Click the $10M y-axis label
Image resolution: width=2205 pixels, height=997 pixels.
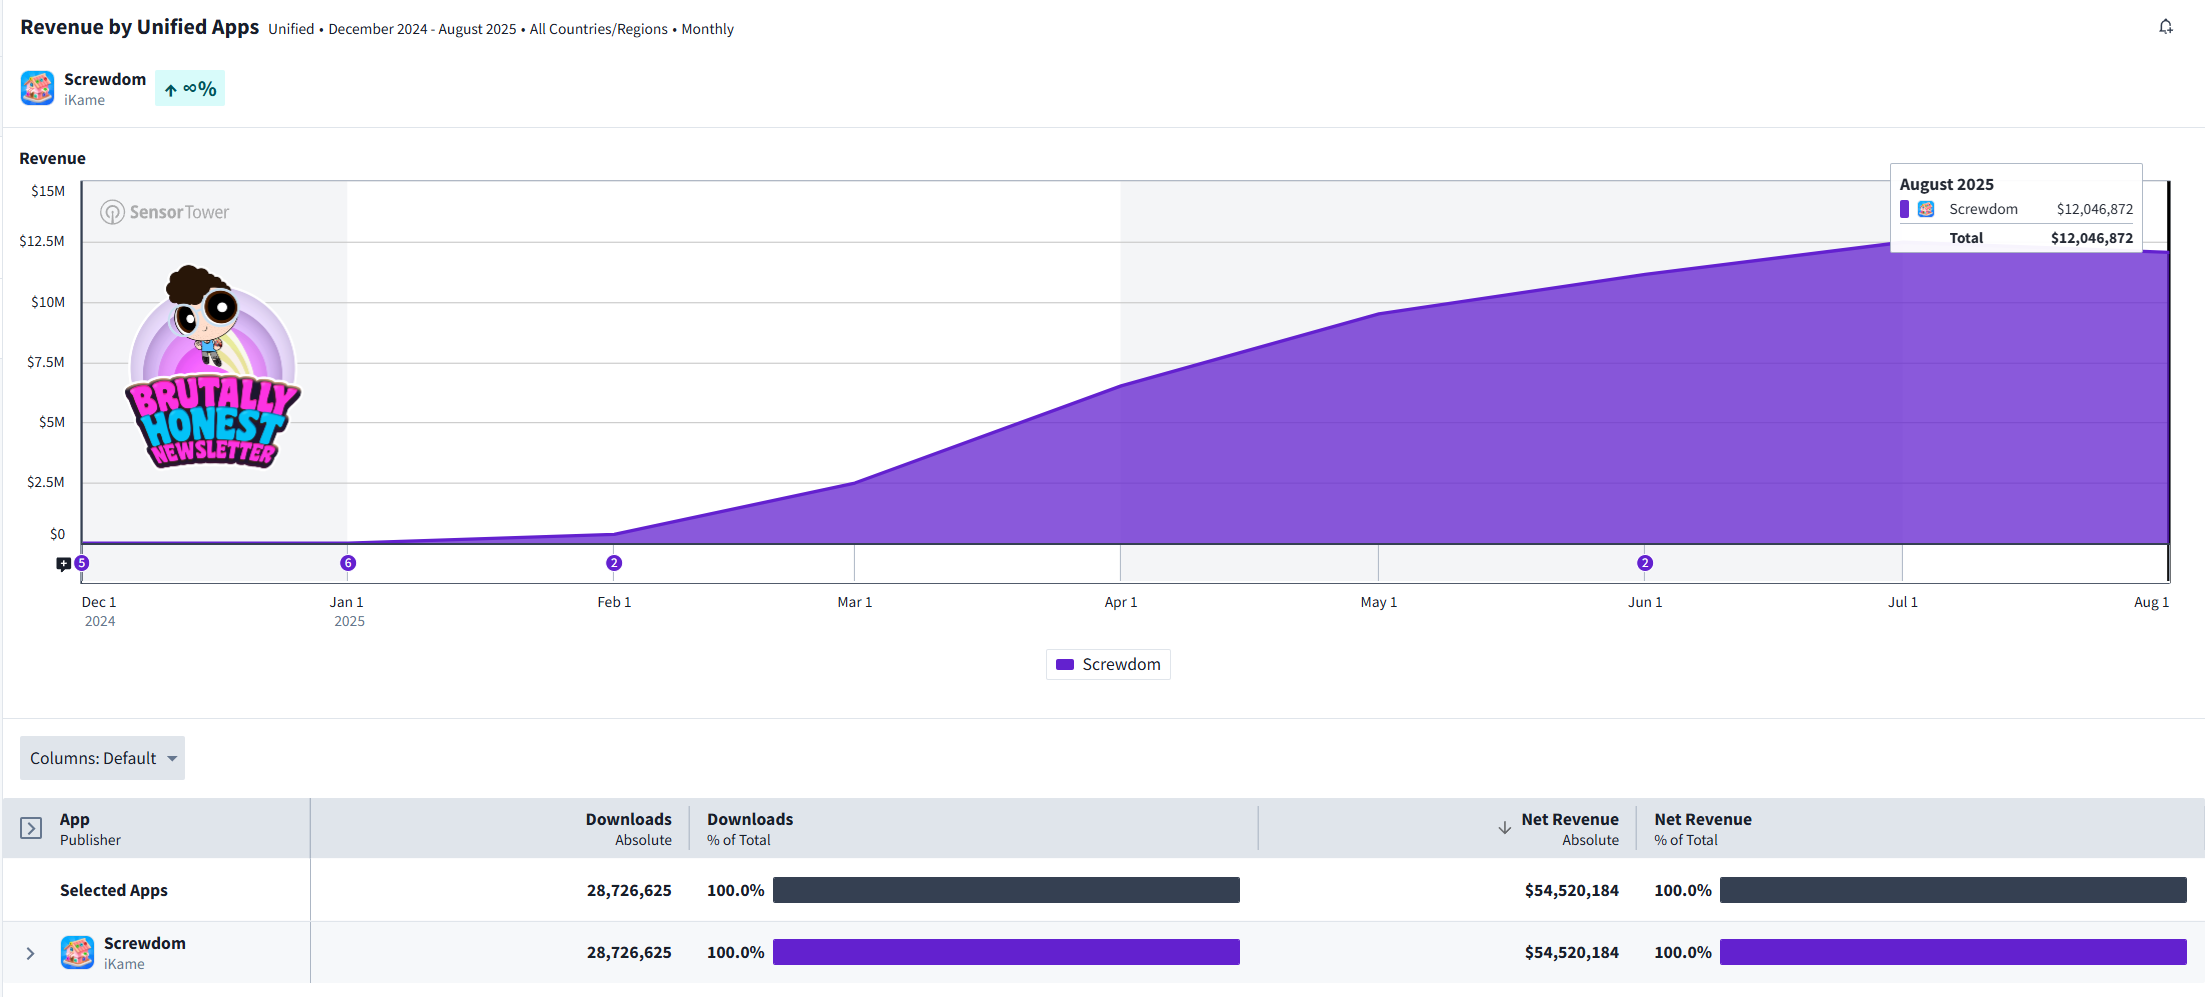[x=48, y=302]
